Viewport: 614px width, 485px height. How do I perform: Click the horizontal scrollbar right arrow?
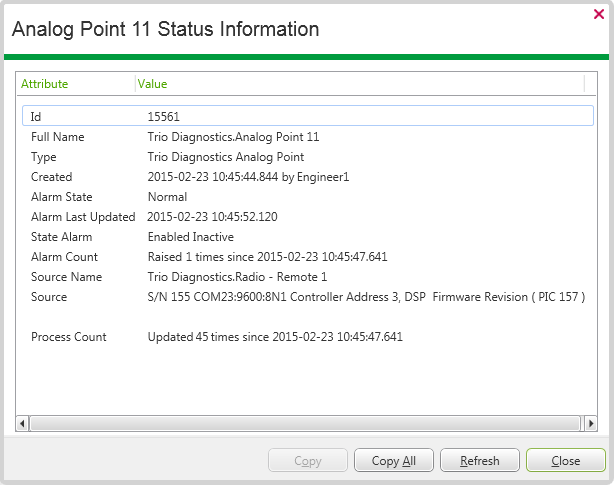[x=591, y=423]
